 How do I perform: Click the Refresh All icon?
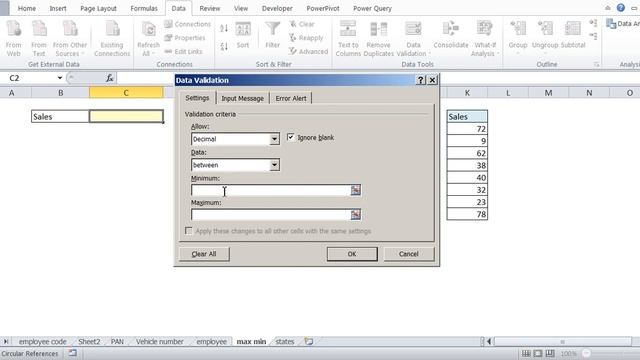(148, 38)
